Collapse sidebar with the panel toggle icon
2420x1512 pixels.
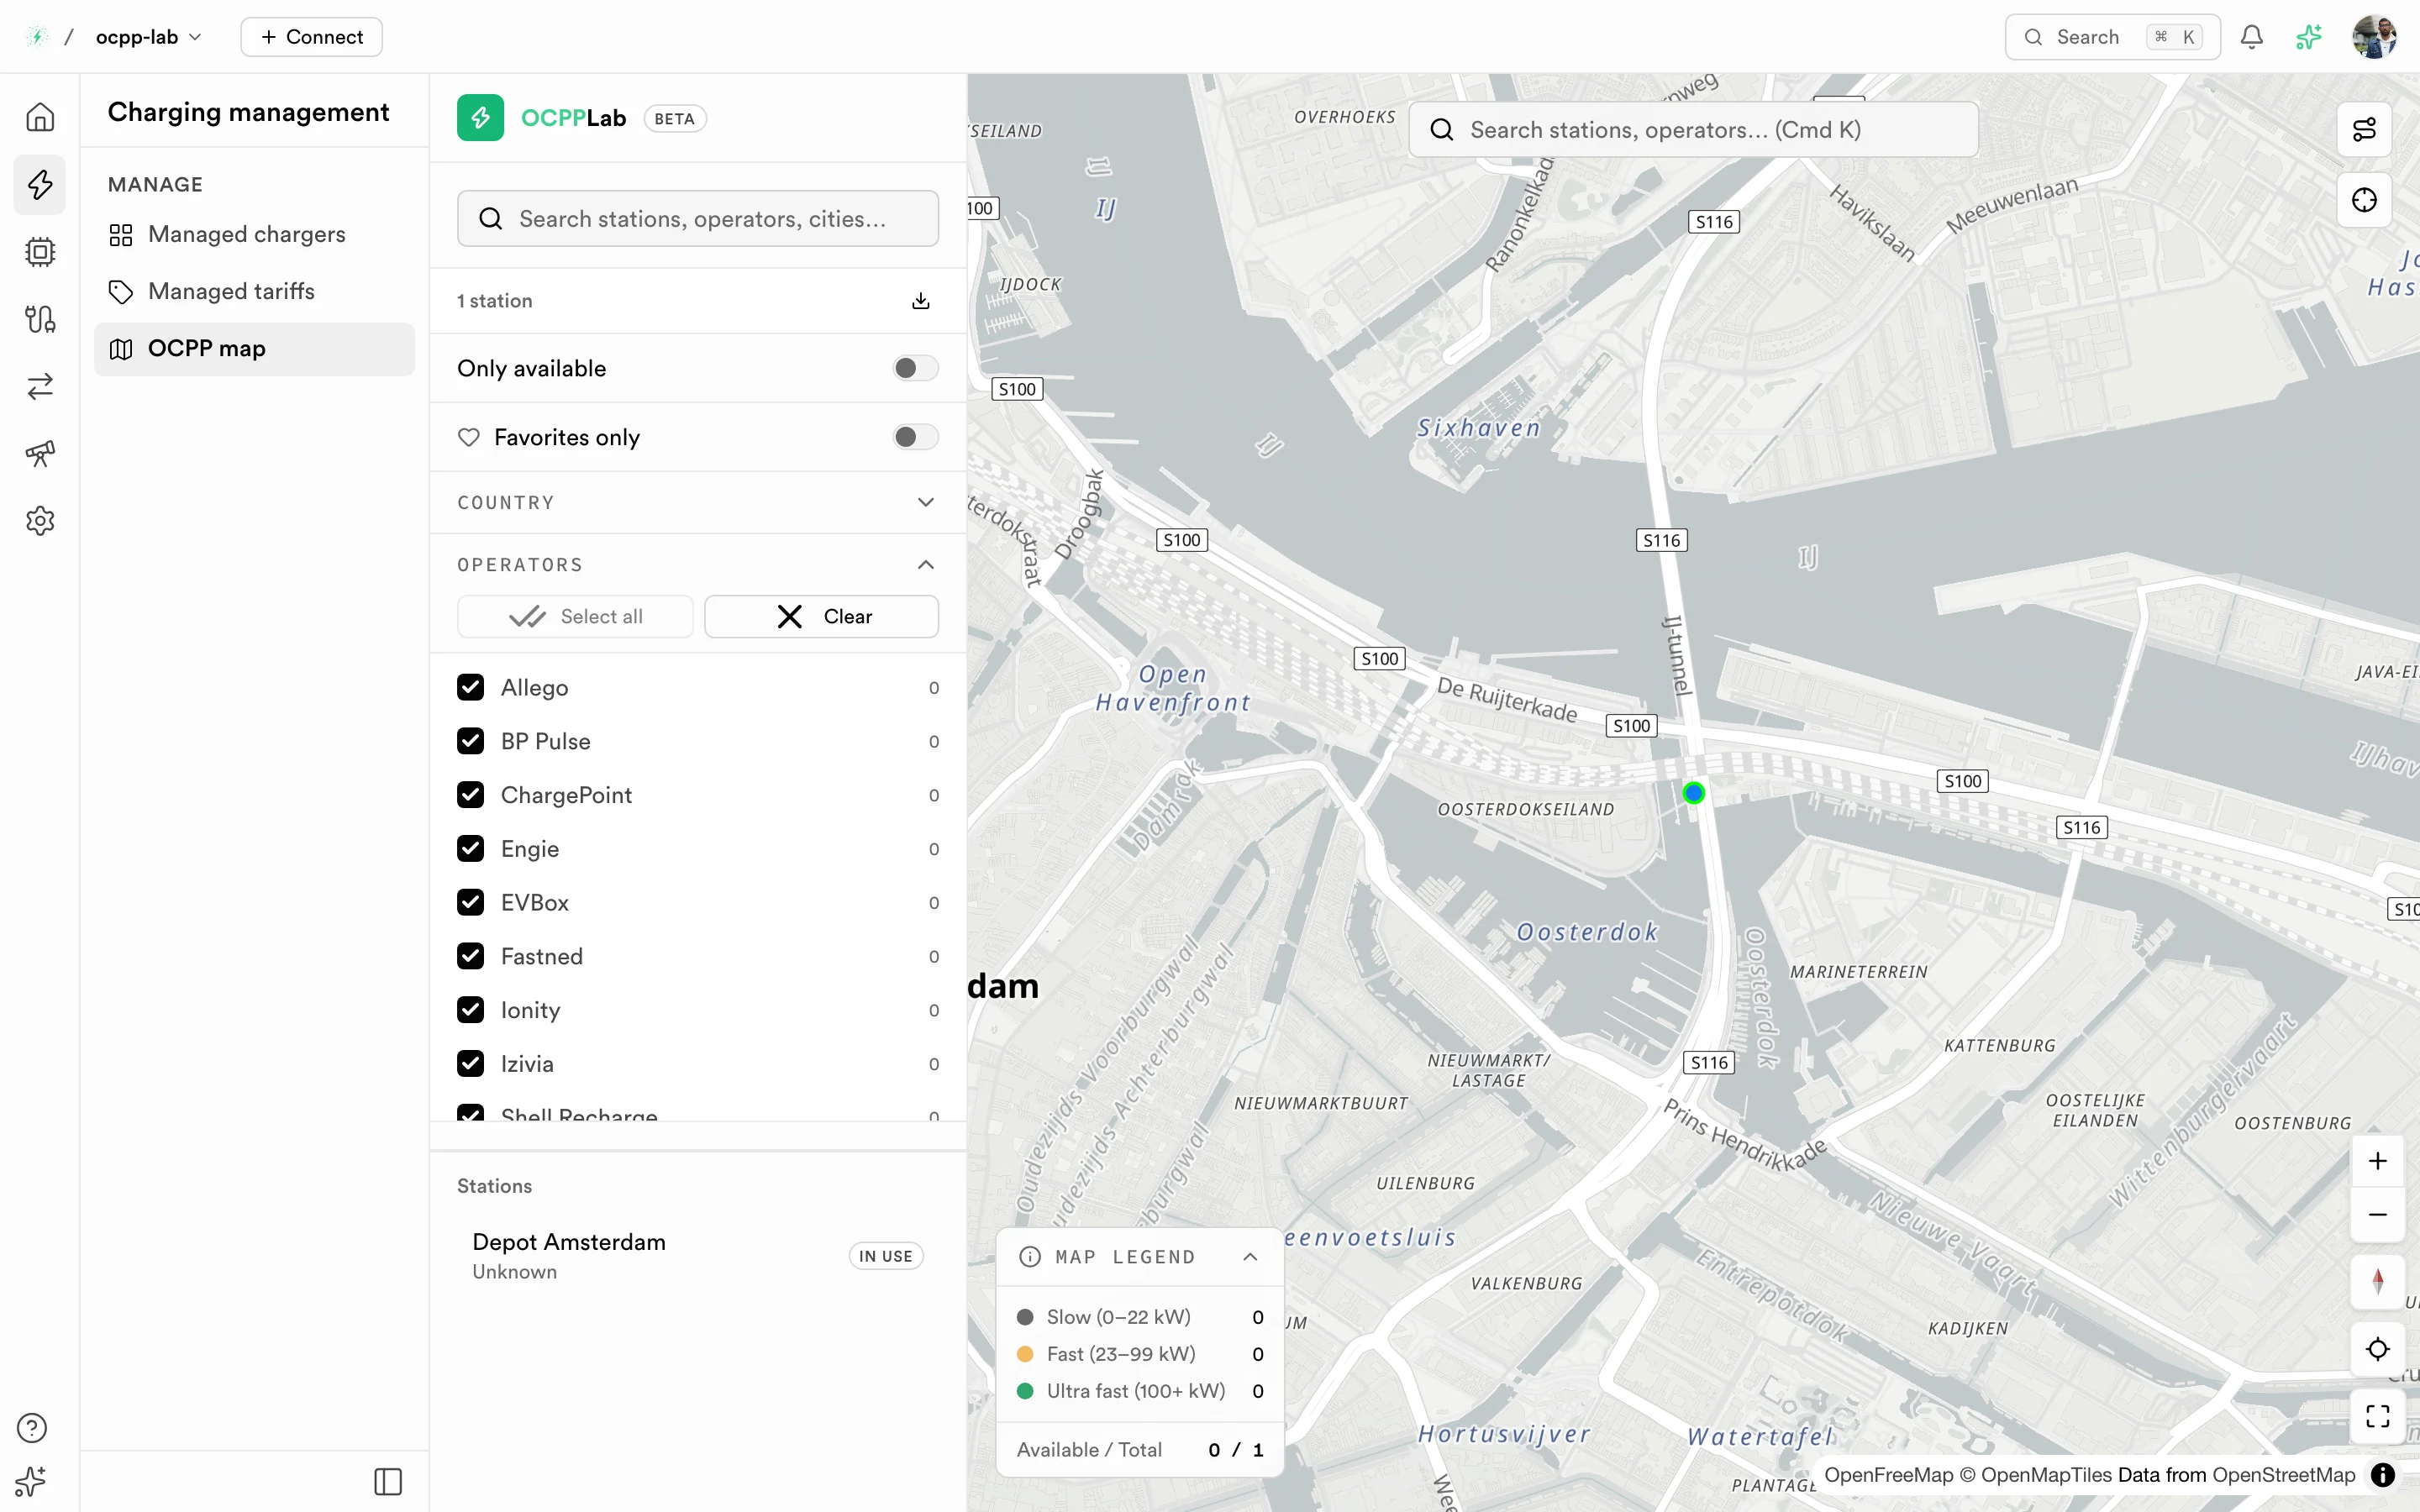coord(388,1481)
